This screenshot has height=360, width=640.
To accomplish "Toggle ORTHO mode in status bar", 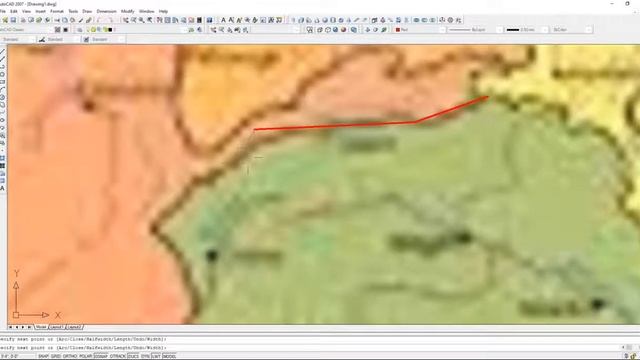I will tap(70, 356).
